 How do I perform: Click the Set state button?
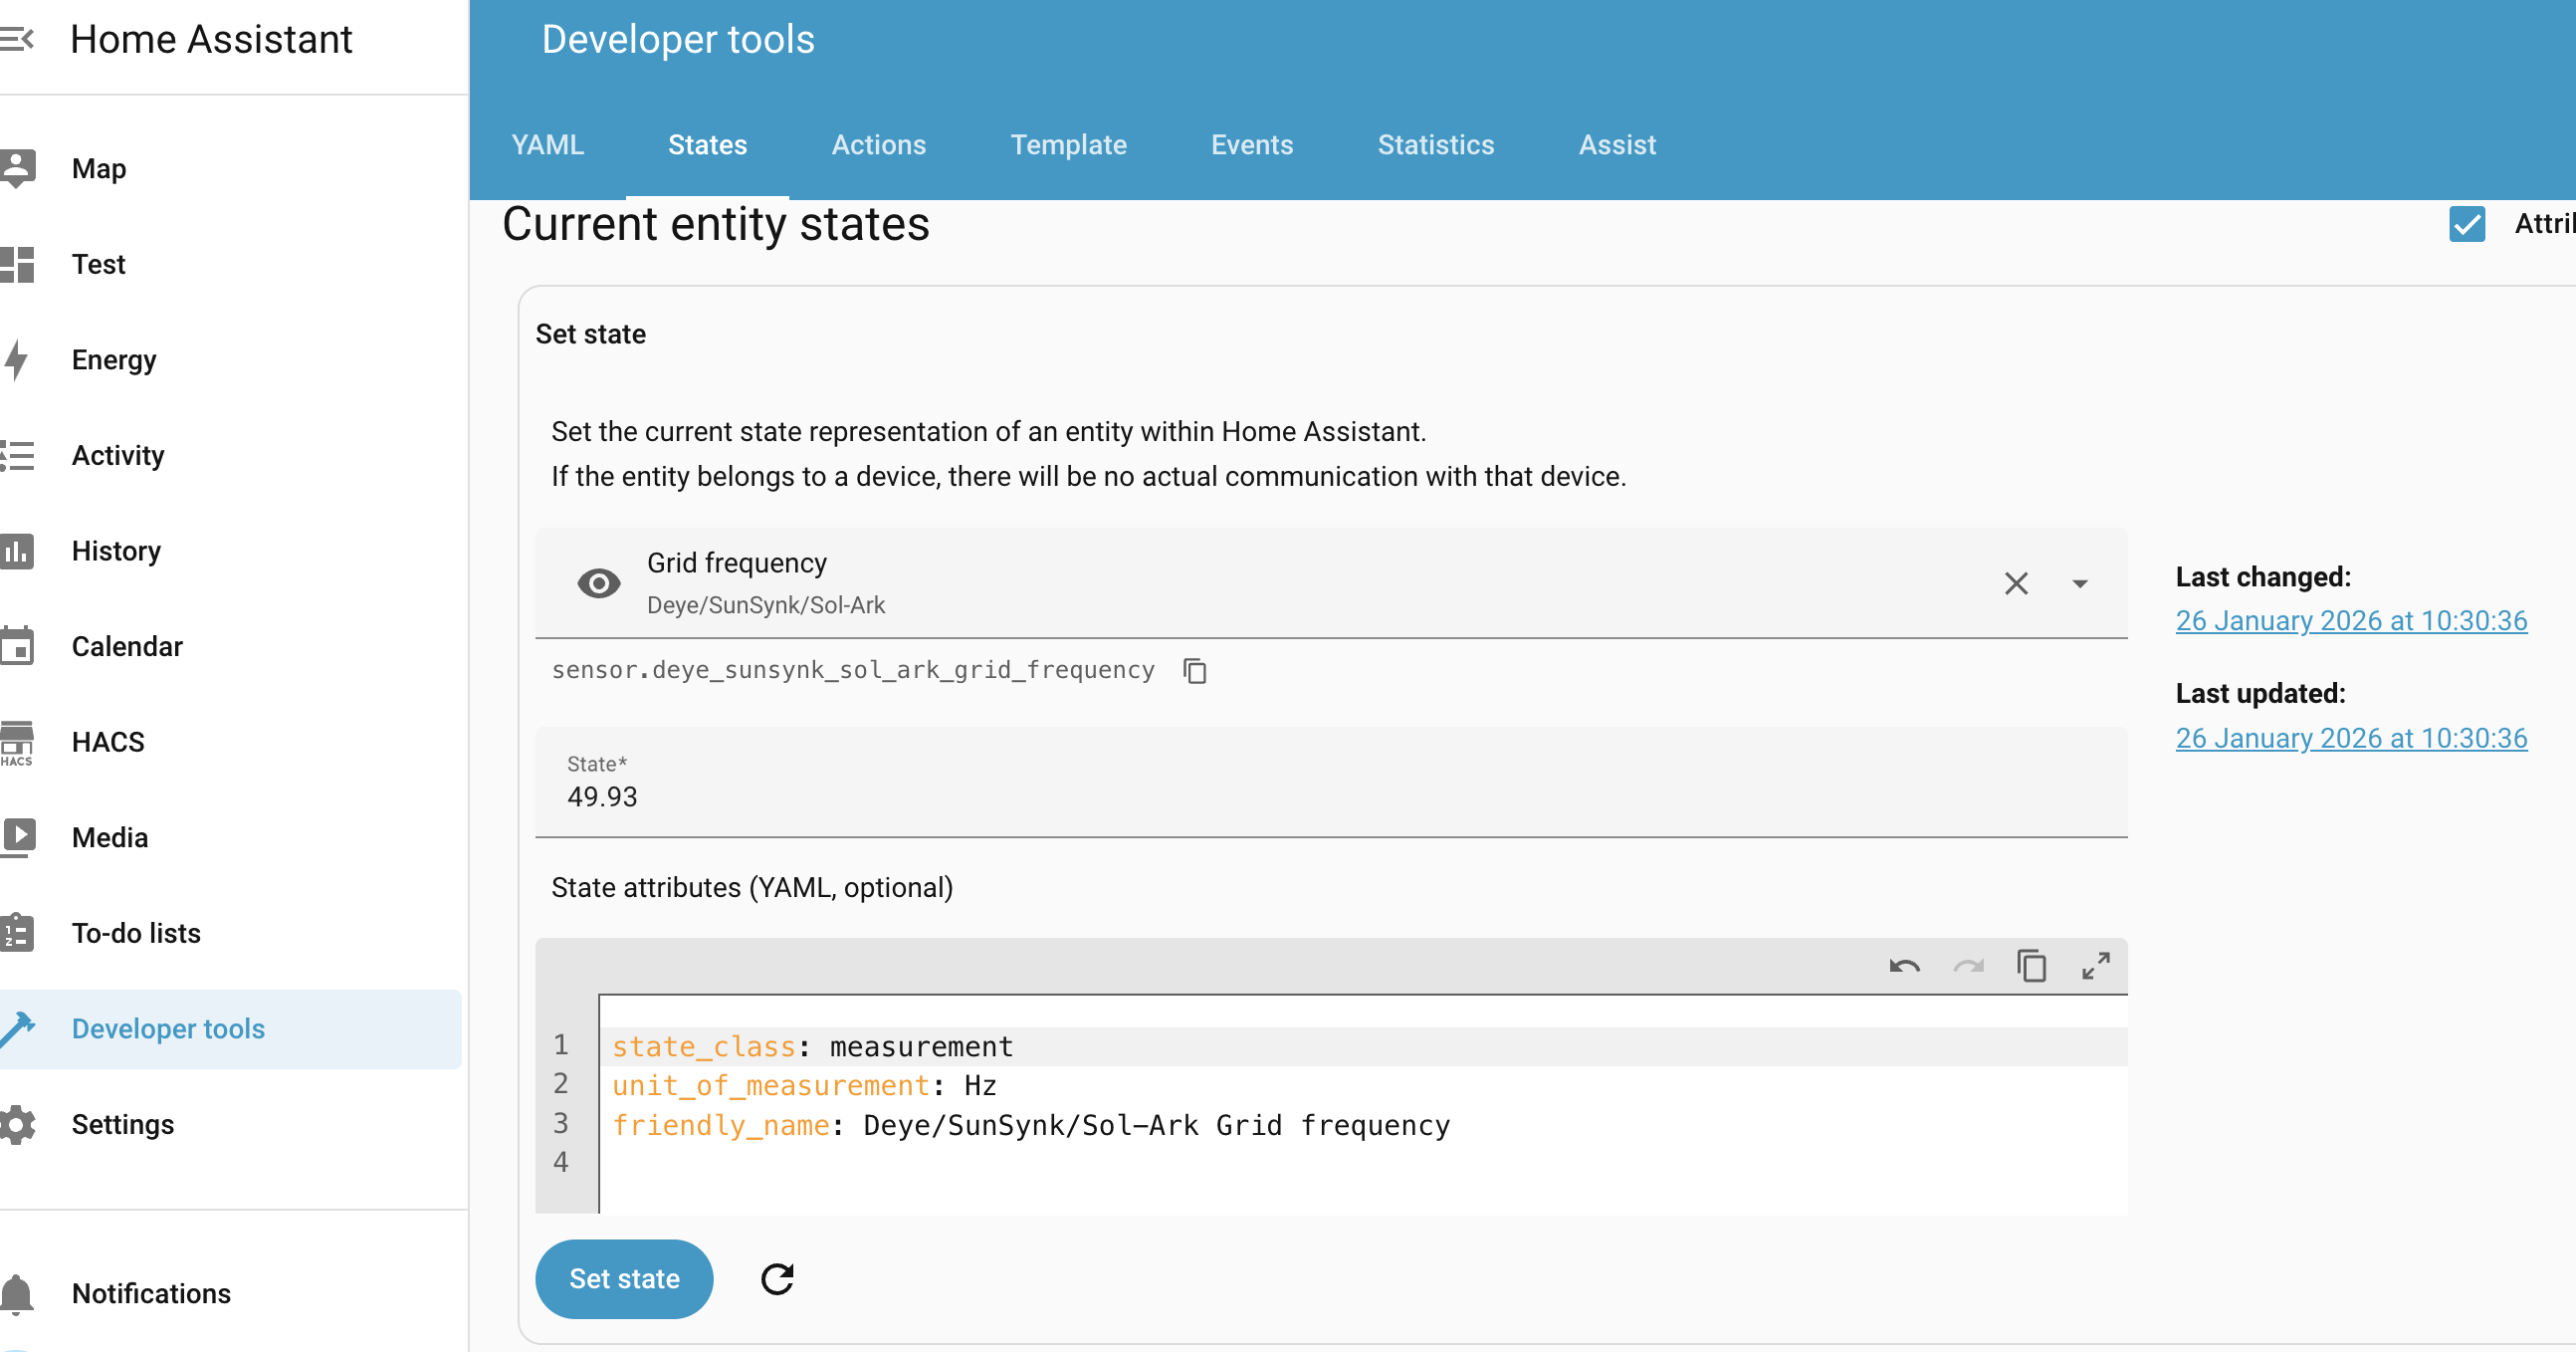click(624, 1279)
